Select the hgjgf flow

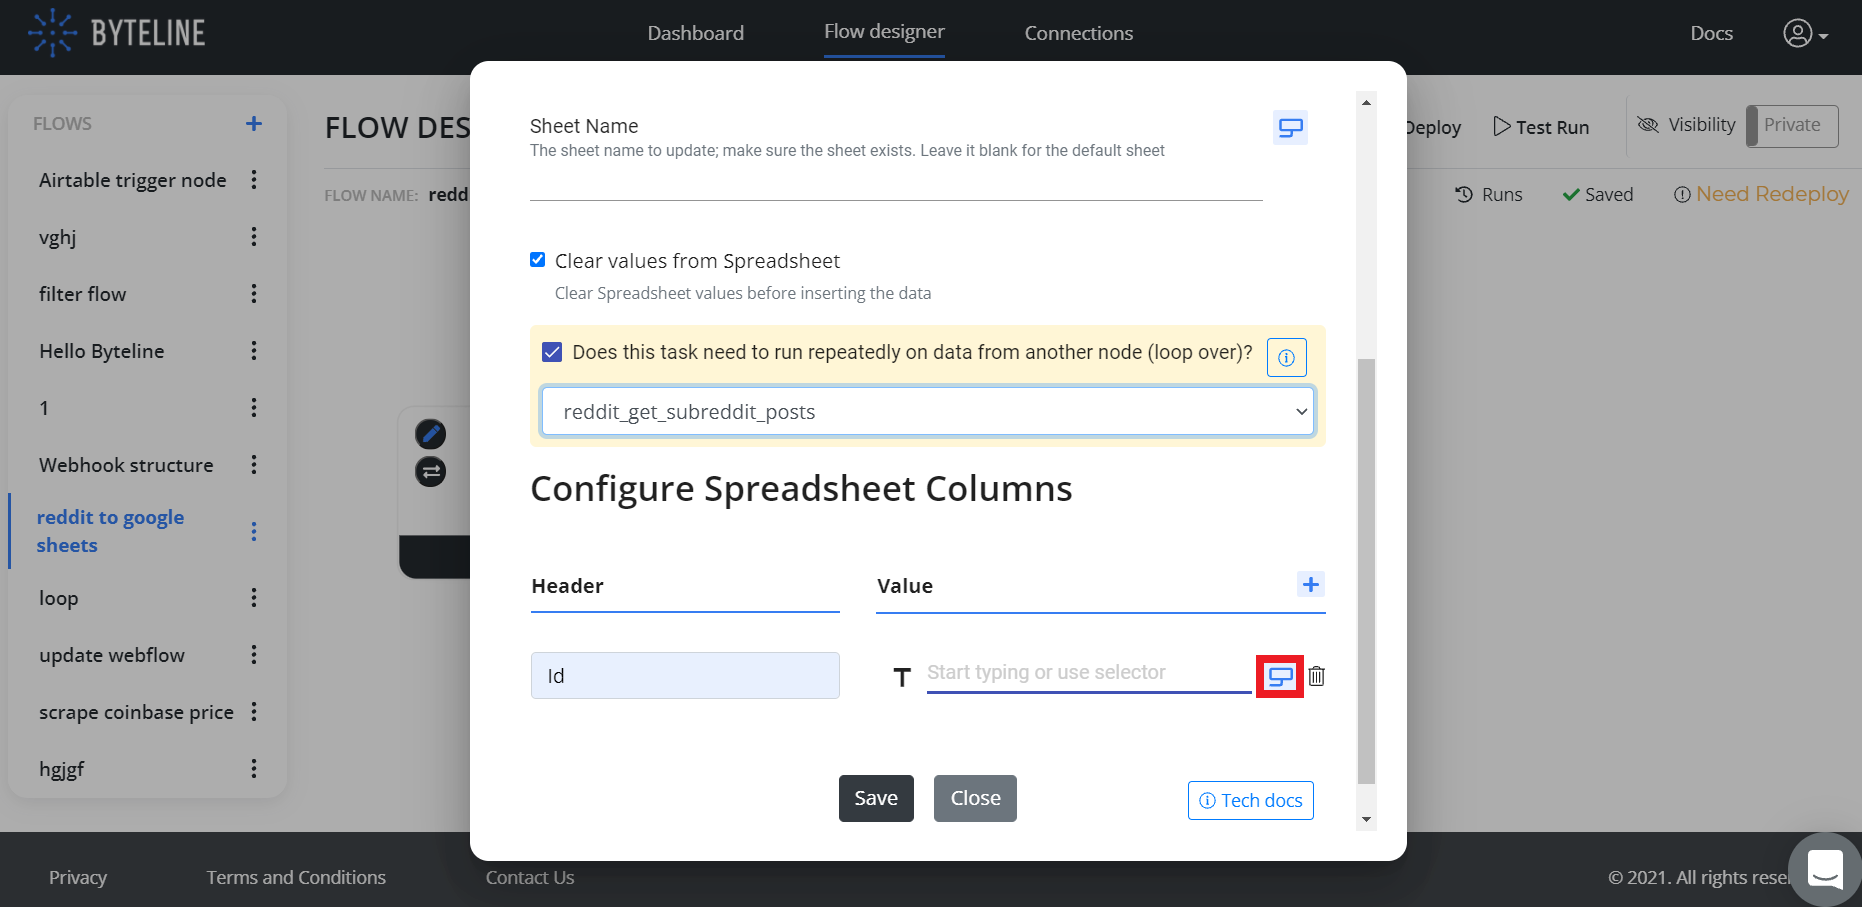click(x=62, y=769)
